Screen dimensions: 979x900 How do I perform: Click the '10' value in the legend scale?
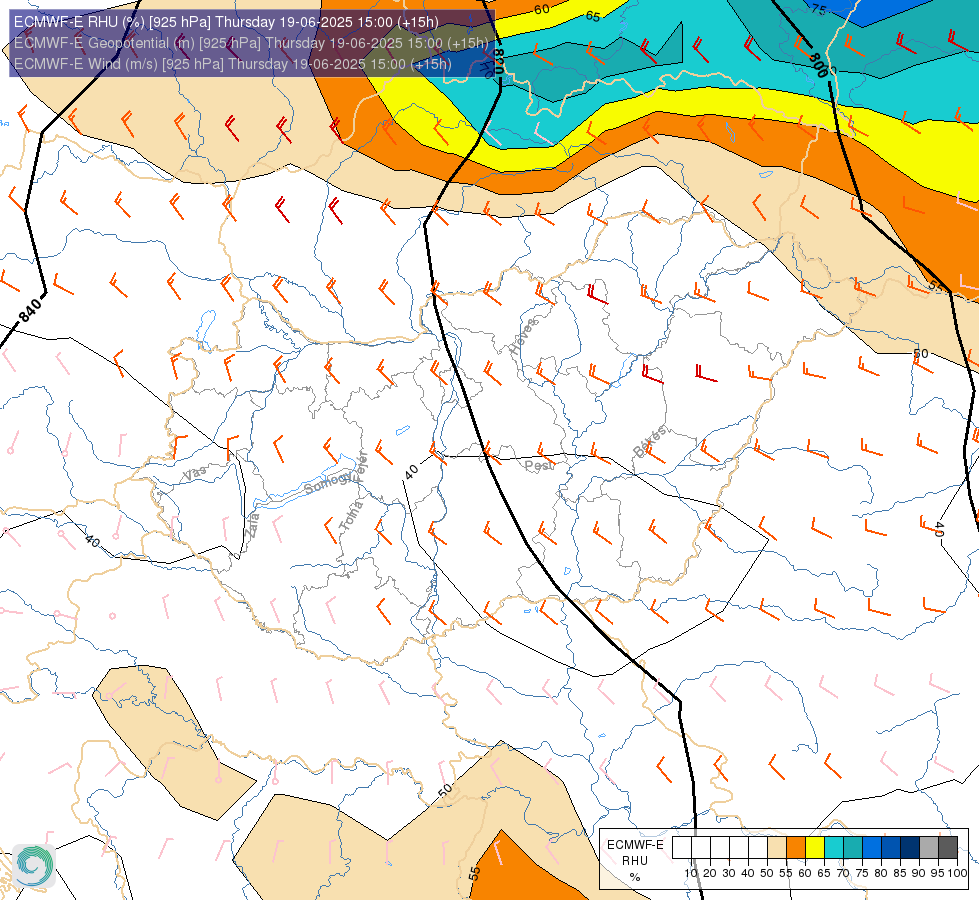tap(691, 873)
